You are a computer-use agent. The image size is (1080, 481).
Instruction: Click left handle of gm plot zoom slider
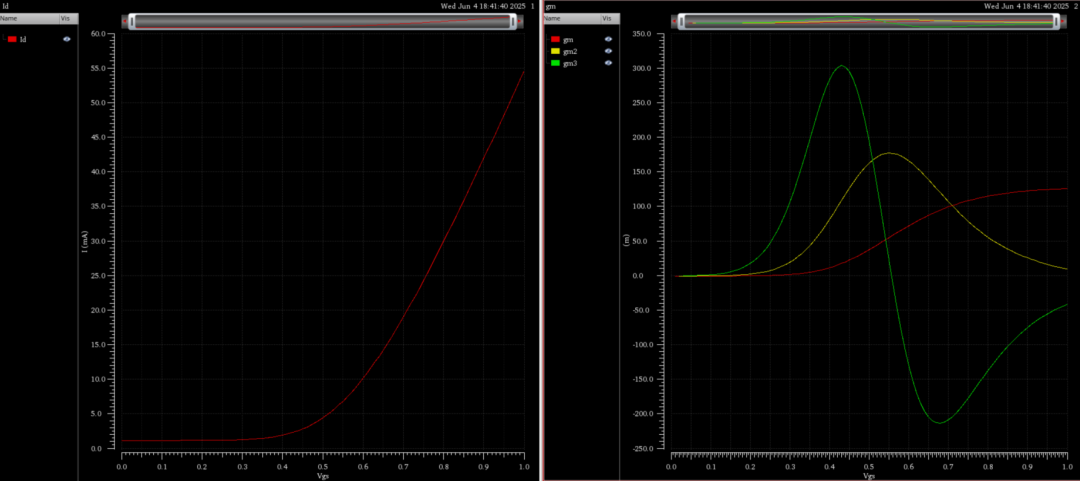coord(681,21)
